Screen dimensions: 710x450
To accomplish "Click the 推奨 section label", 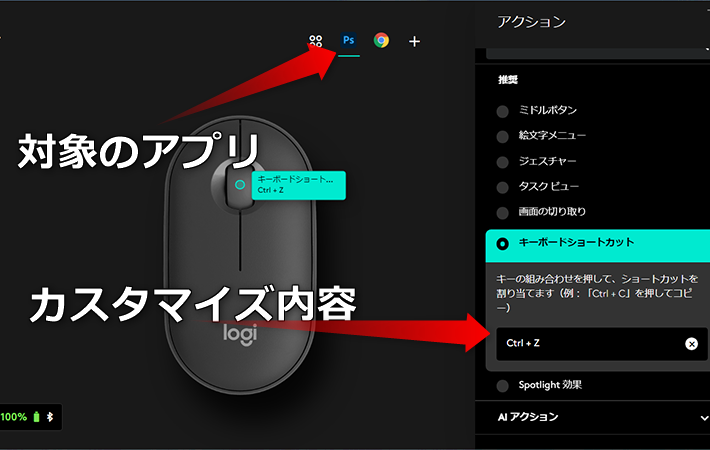I will [508, 80].
